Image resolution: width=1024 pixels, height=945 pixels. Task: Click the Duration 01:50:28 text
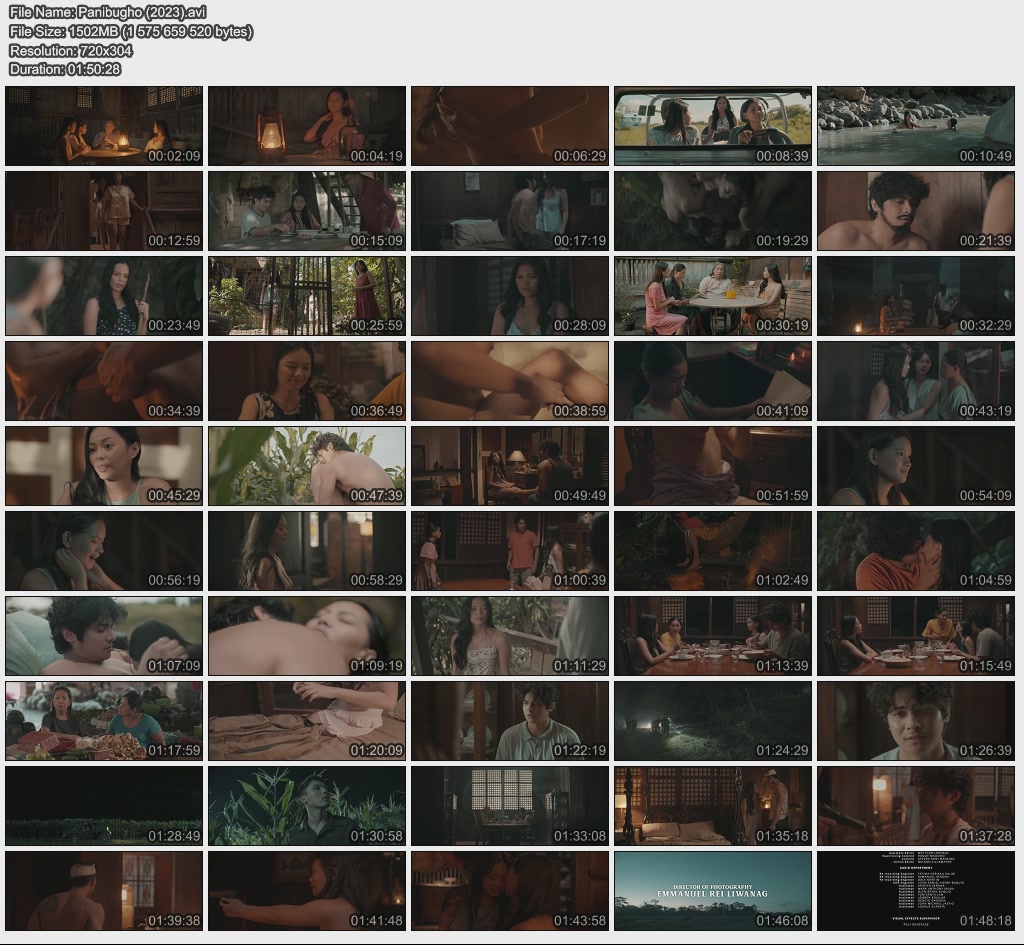coord(65,69)
